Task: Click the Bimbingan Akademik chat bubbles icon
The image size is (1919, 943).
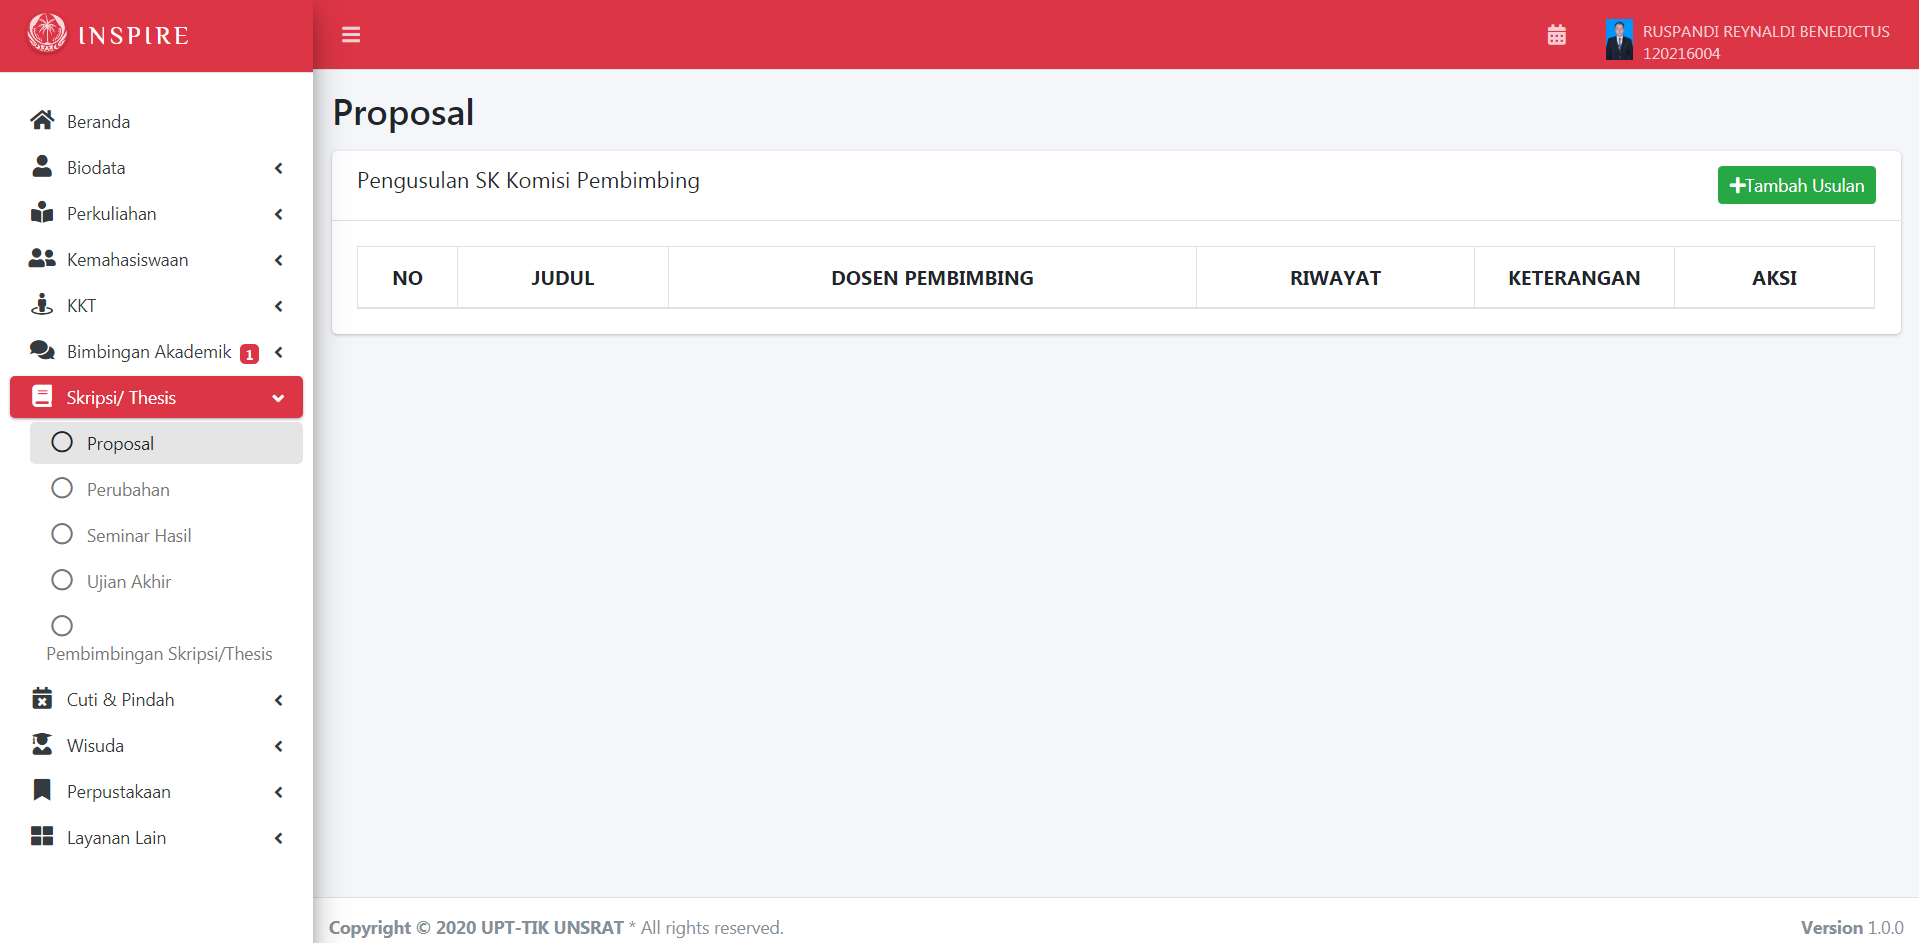Action: 42,351
